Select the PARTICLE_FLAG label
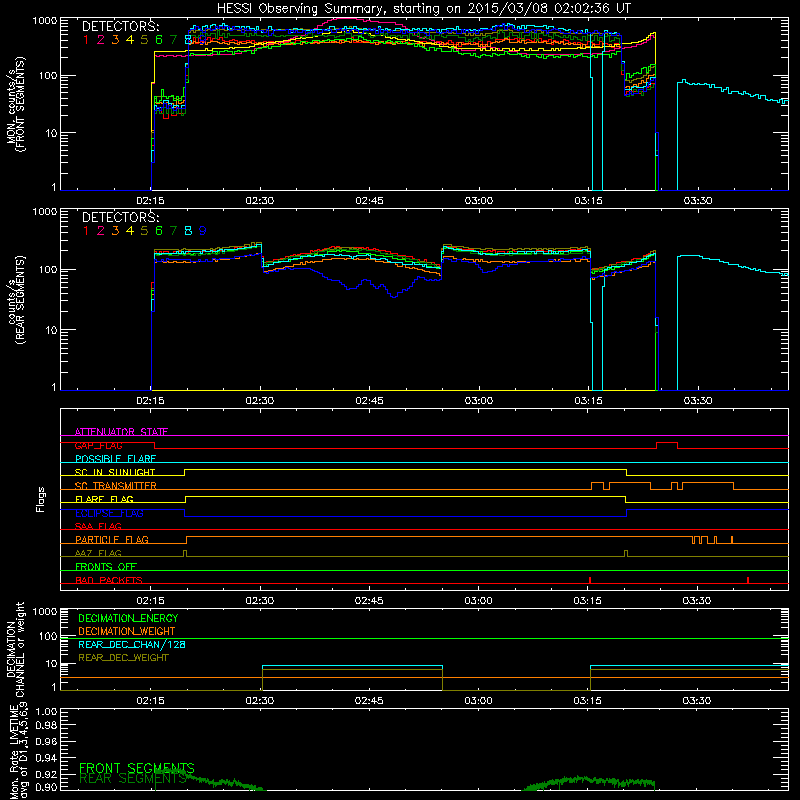This screenshot has width=800, height=800. (x=112, y=539)
